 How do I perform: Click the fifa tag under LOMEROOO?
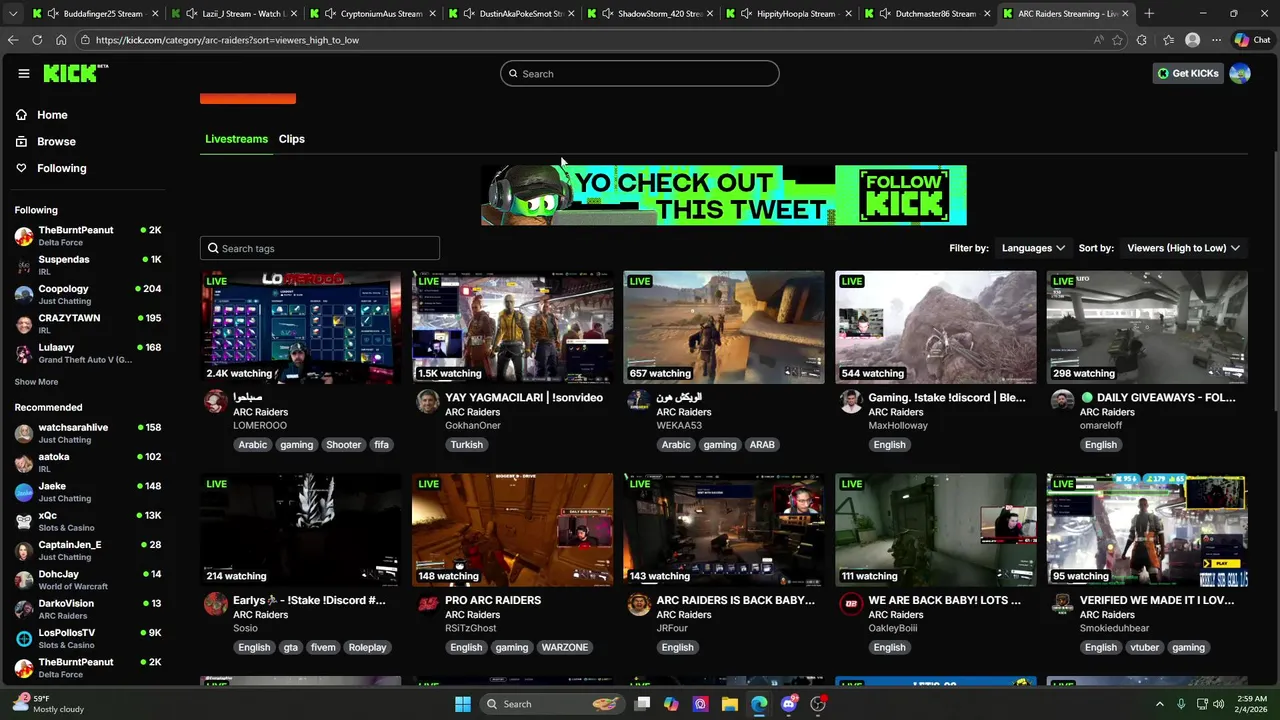coord(381,445)
